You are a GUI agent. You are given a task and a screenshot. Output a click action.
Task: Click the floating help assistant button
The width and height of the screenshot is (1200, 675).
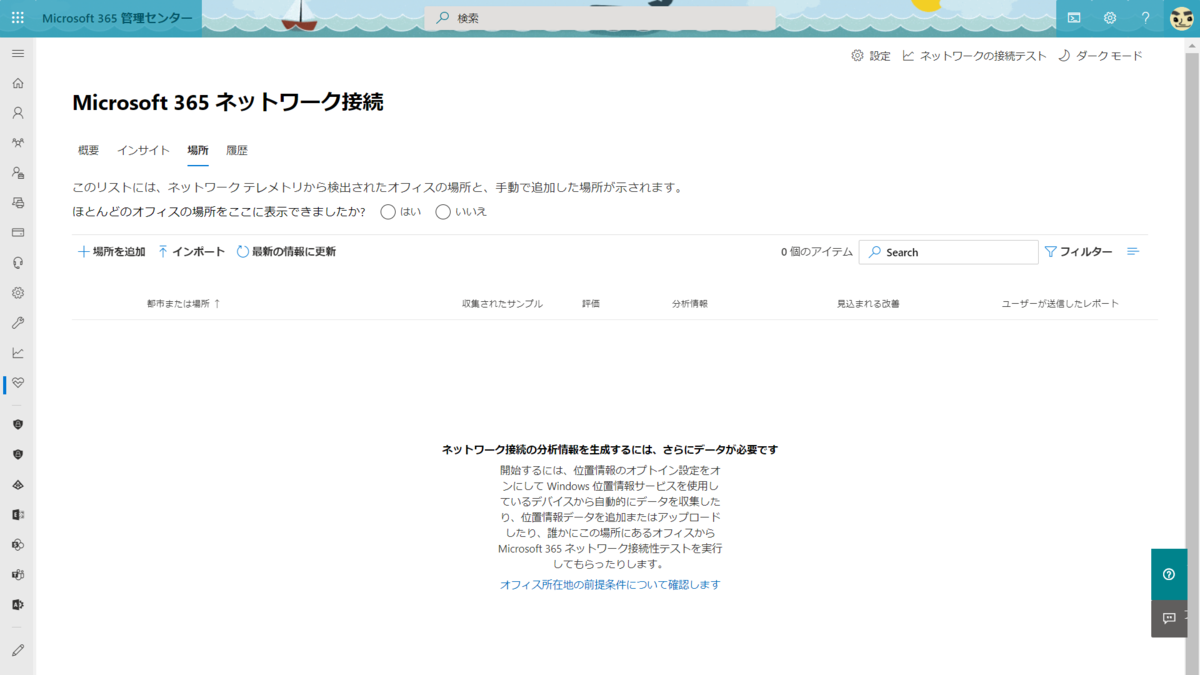pyautogui.click(x=1169, y=574)
